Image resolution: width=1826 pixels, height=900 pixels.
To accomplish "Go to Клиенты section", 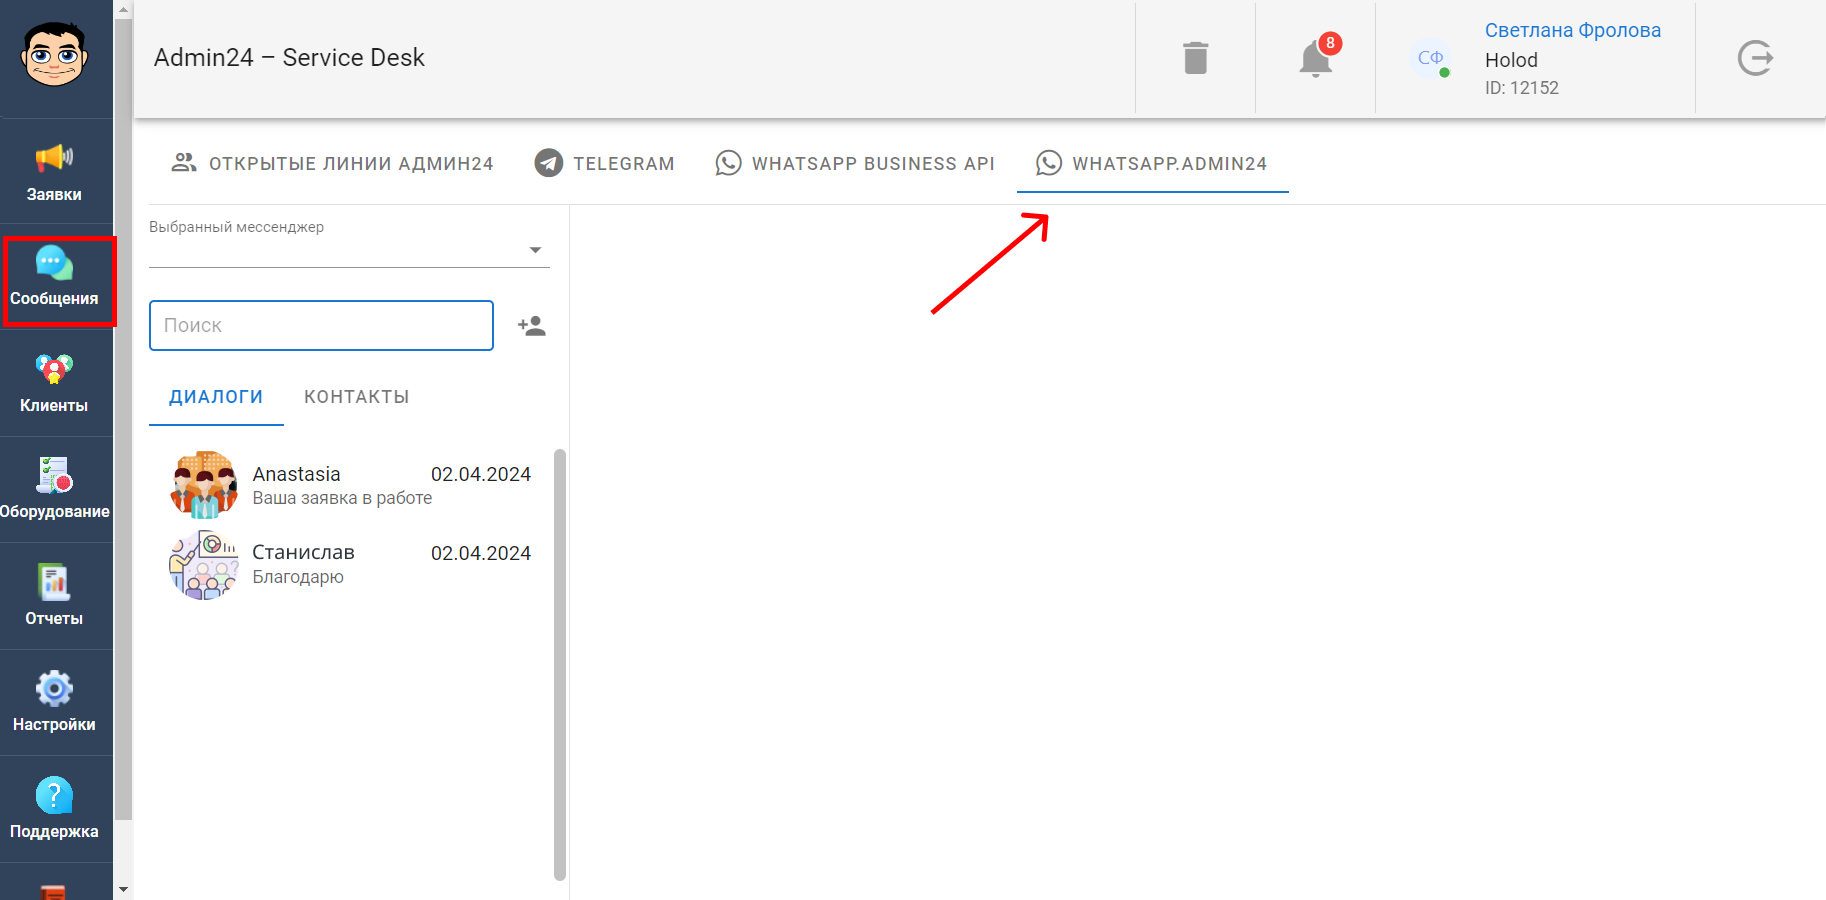I will (x=55, y=384).
